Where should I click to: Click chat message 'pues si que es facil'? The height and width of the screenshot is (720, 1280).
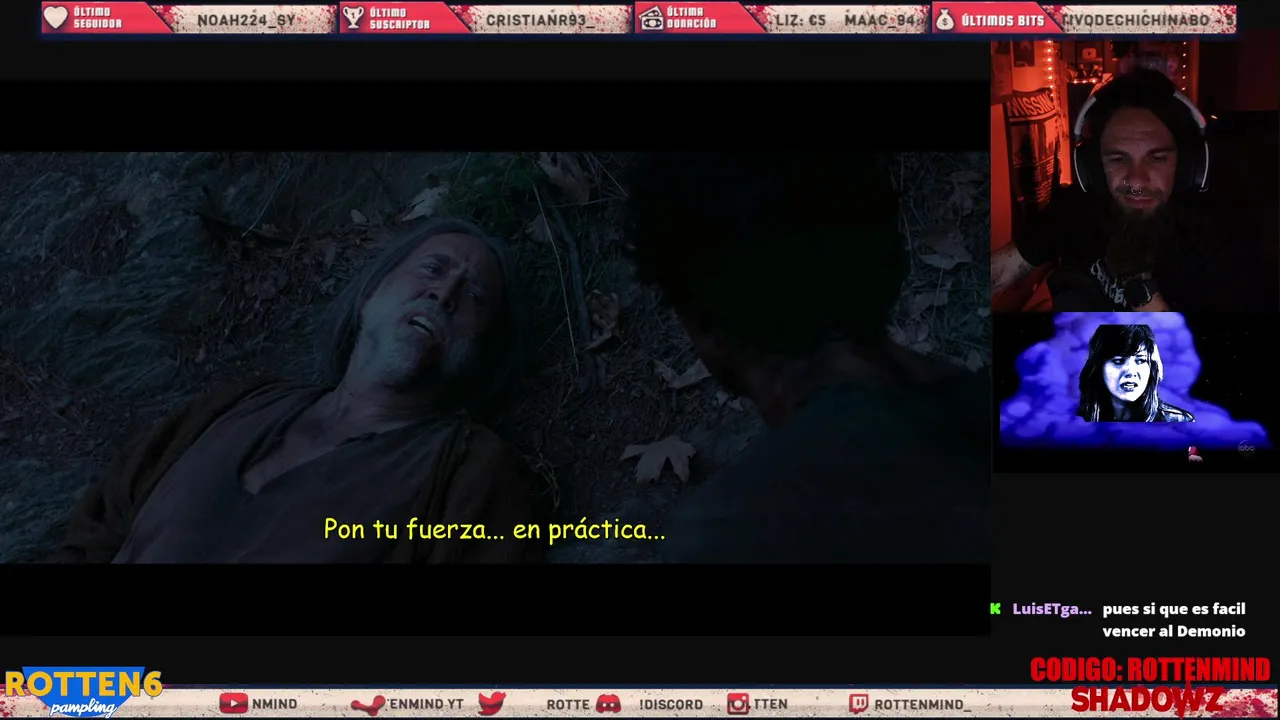1174,609
